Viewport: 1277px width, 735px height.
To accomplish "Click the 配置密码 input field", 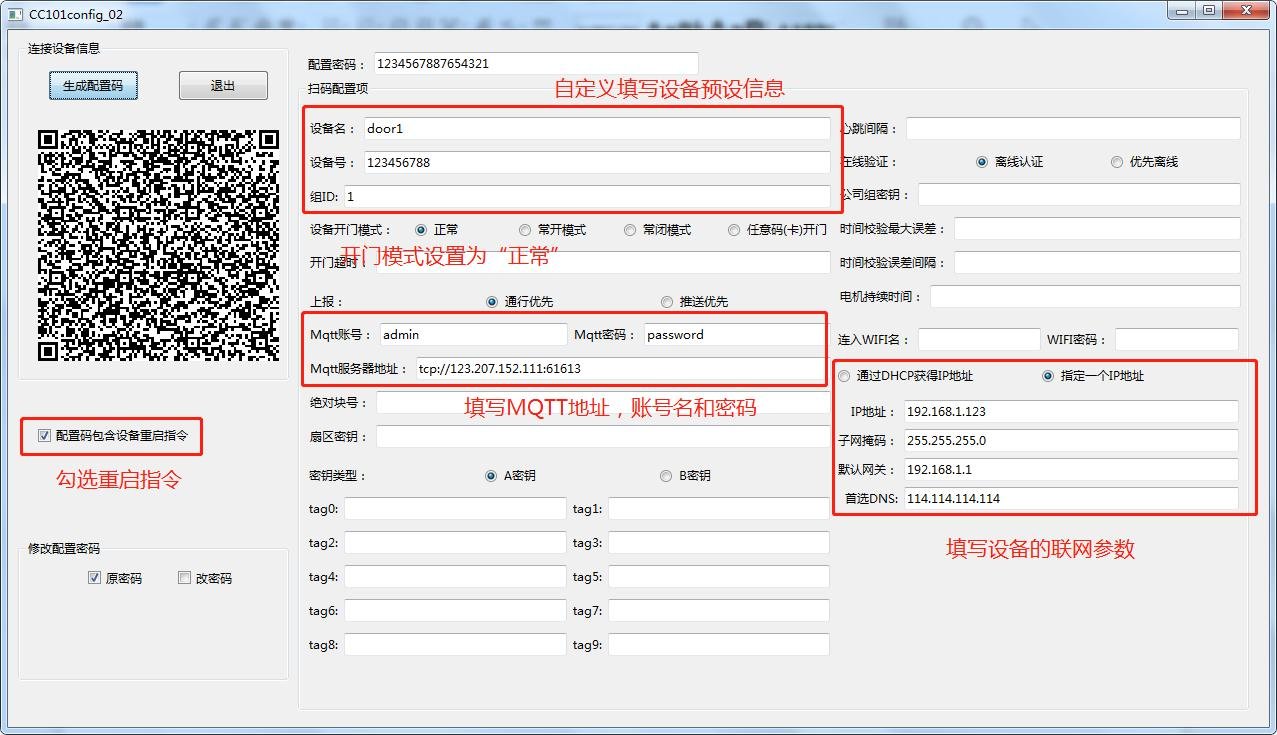I will 536,64.
